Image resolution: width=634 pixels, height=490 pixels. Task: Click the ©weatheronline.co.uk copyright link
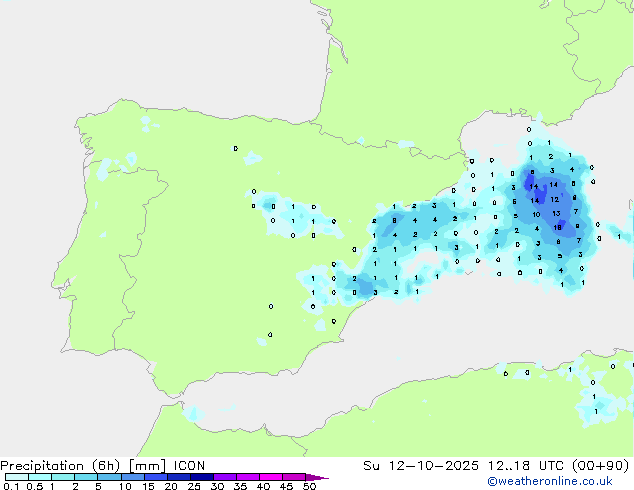[550, 481]
